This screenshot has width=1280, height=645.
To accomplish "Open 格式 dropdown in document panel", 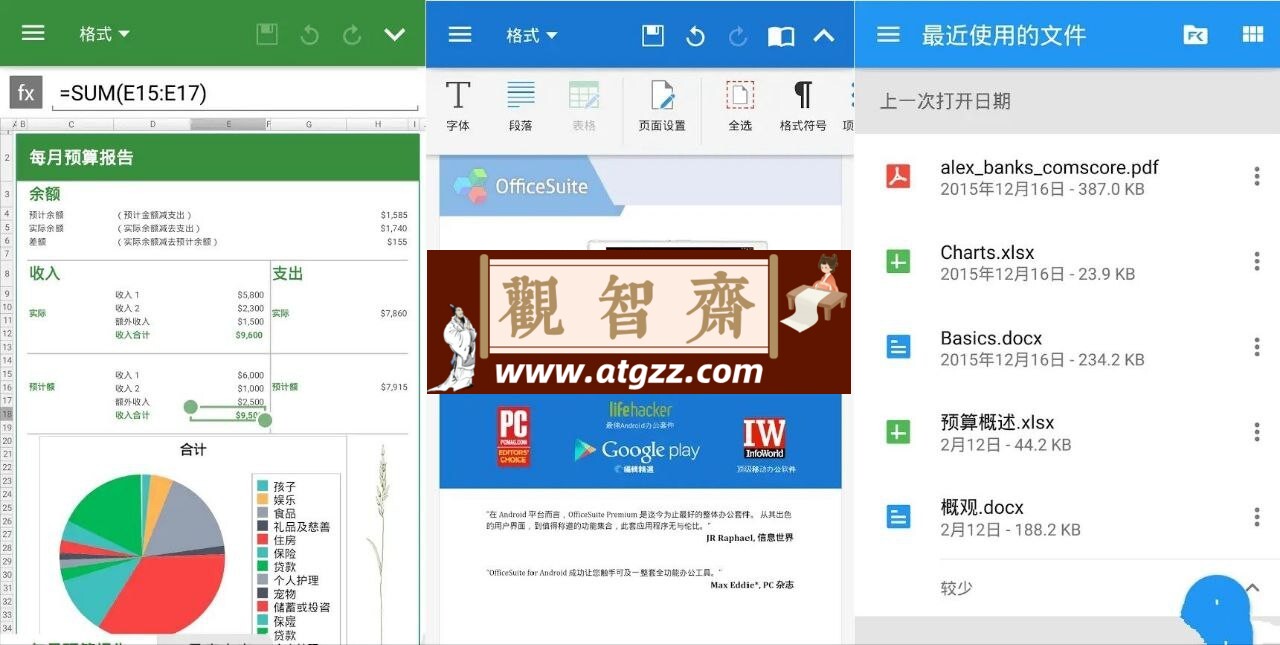I will [x=532, y=36].
